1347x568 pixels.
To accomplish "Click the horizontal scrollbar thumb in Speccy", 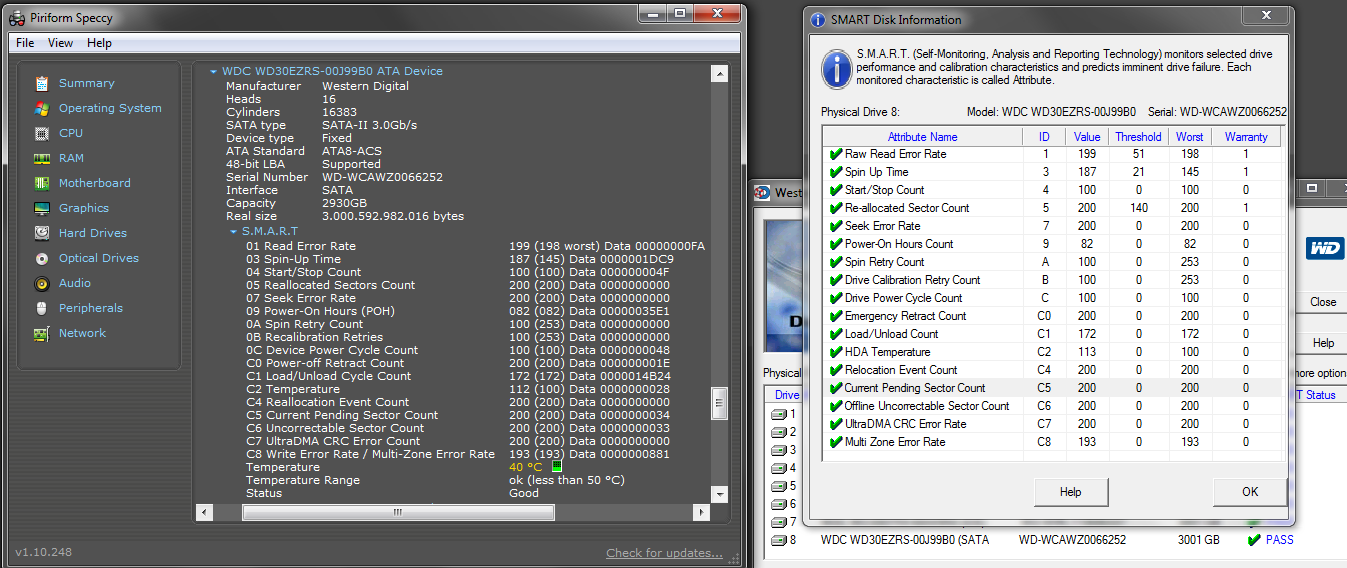I will coord(397,512).
